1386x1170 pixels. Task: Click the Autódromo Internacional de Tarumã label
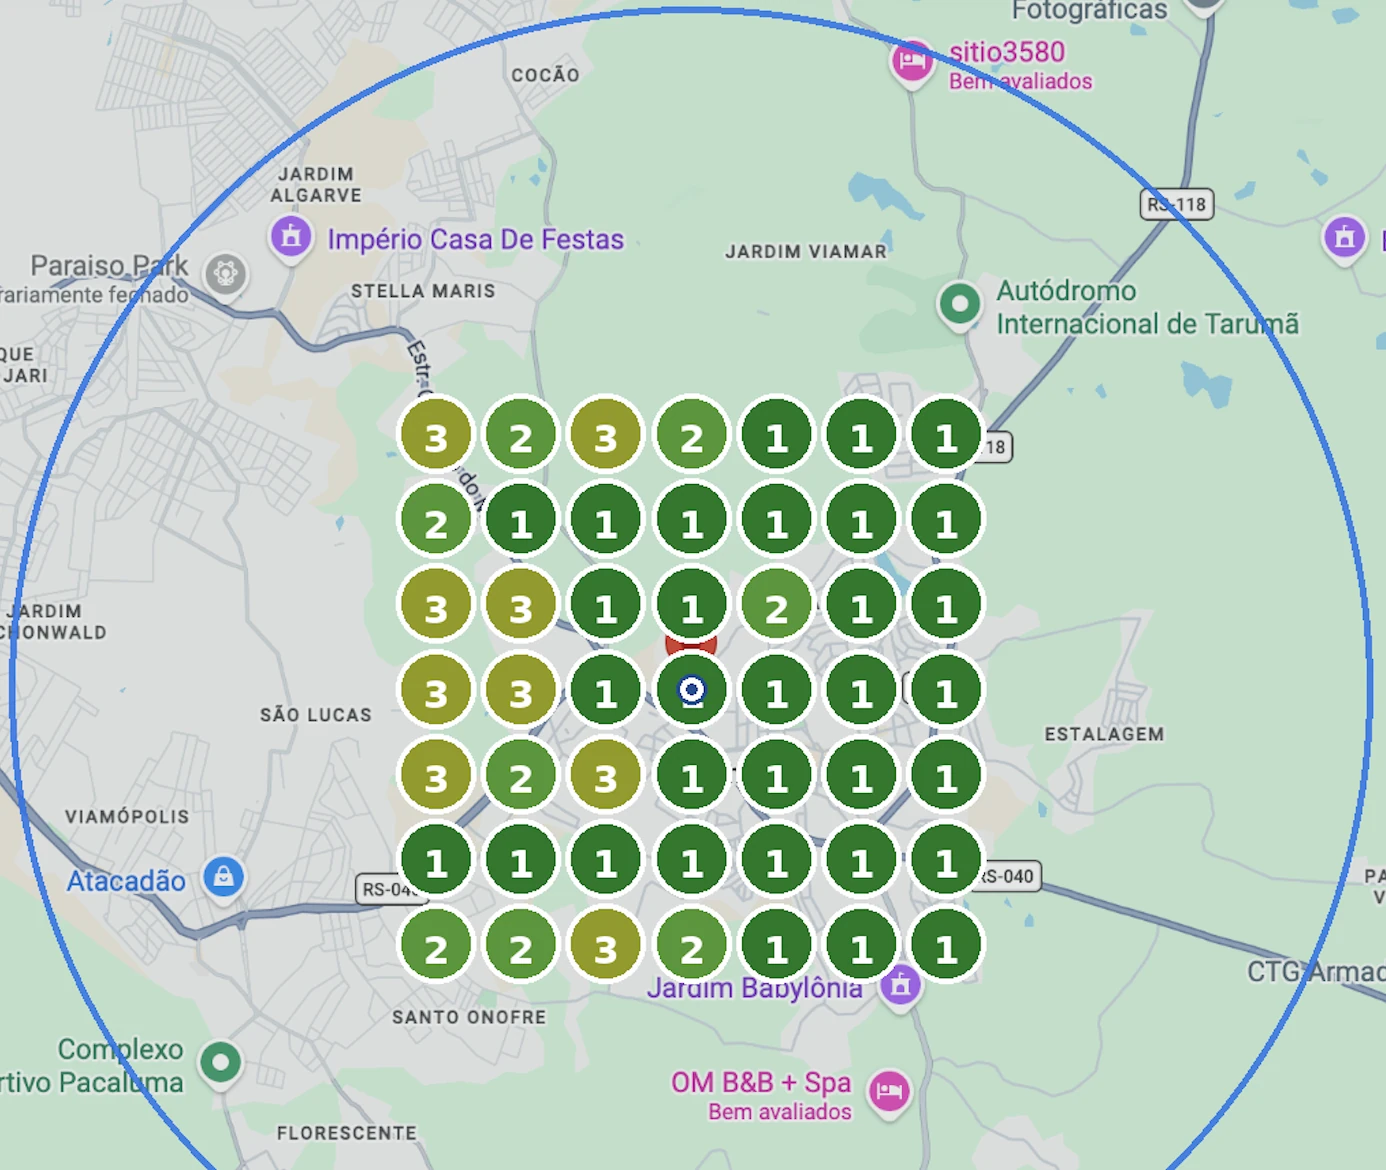click(x=1147, y=307)
